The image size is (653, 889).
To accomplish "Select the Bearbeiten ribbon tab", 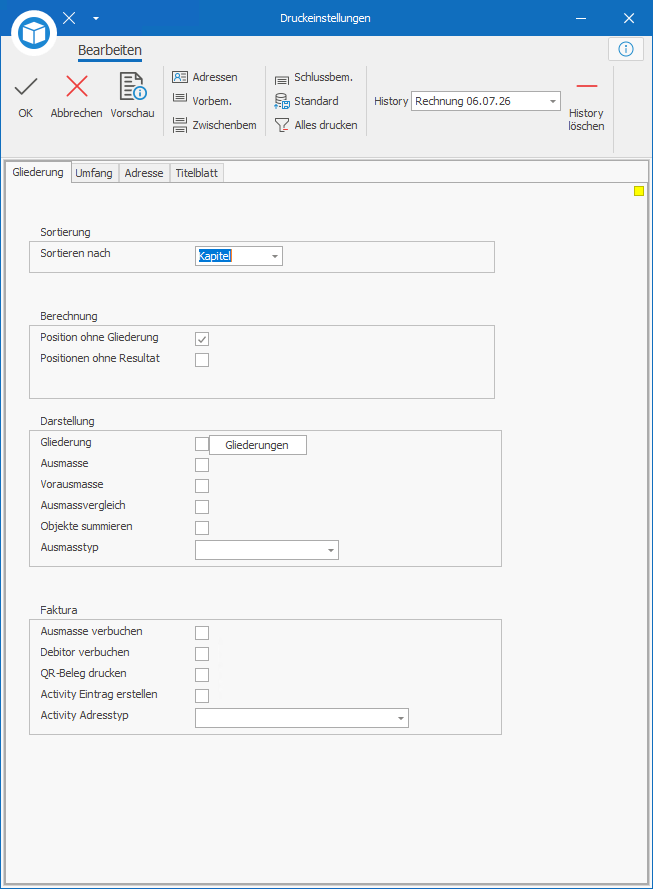I will point(110,50).
